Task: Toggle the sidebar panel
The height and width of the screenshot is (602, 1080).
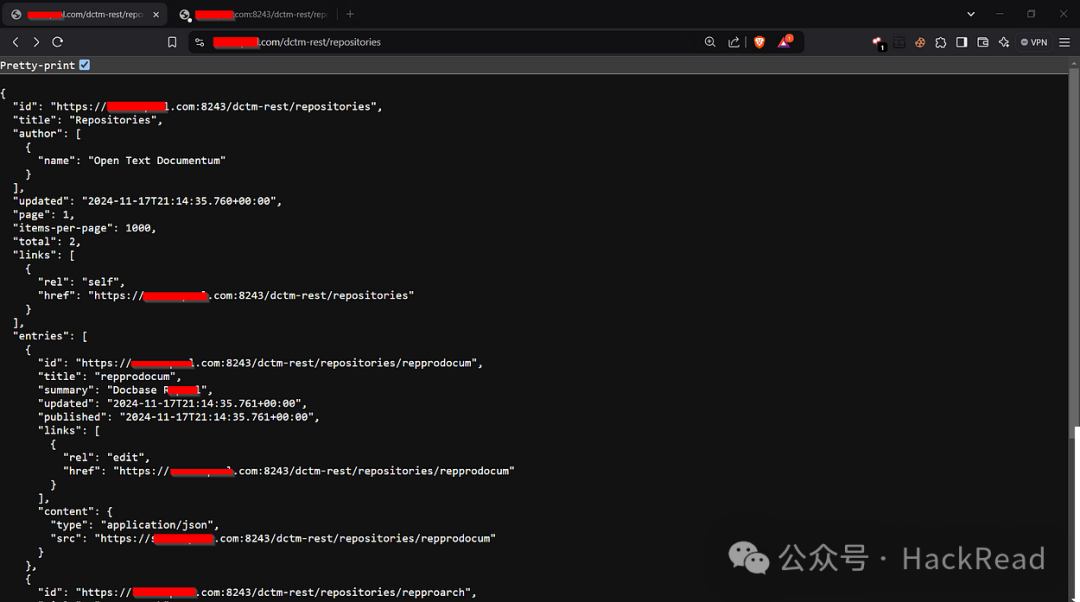Action: point(962,42)
